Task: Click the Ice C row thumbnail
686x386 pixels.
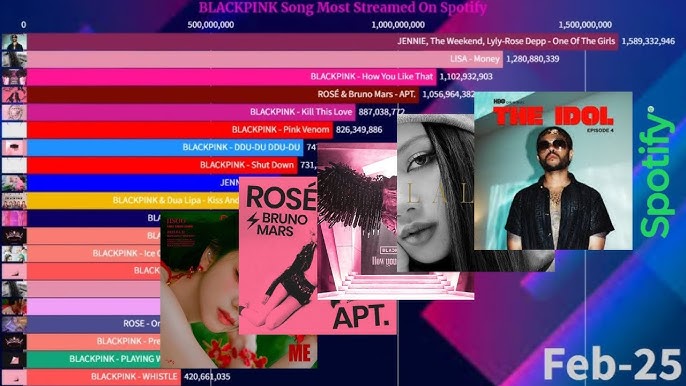Action: 14,253
